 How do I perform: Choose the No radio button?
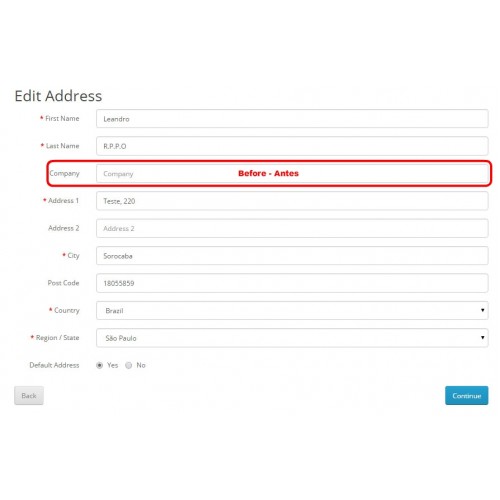tap(129, 365)
